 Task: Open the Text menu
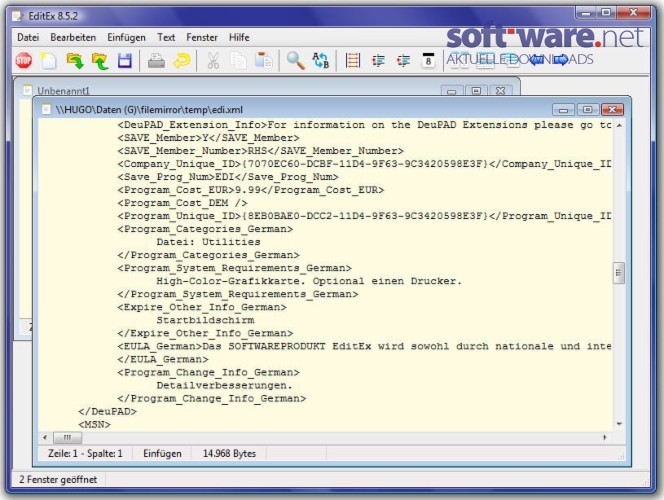[x=166, y=37]
